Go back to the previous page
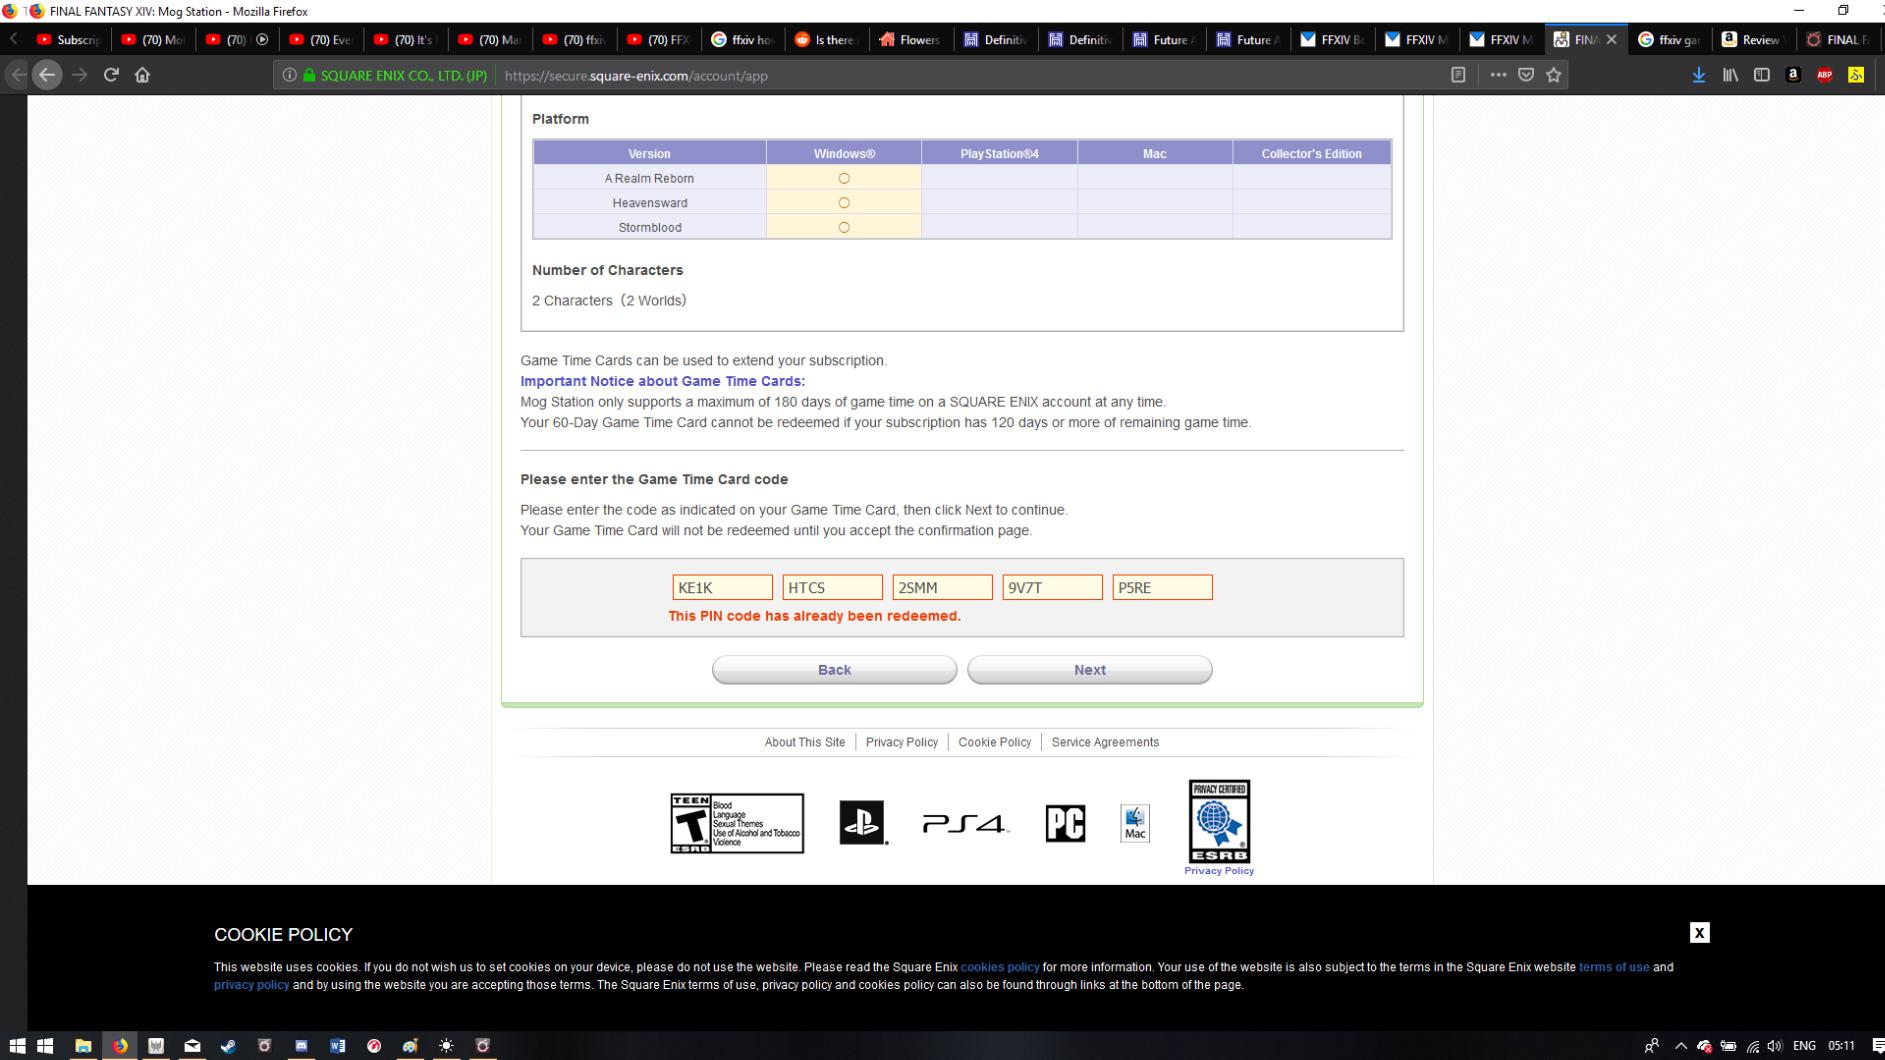1885x1060 pixels. [x=47, y=75]
